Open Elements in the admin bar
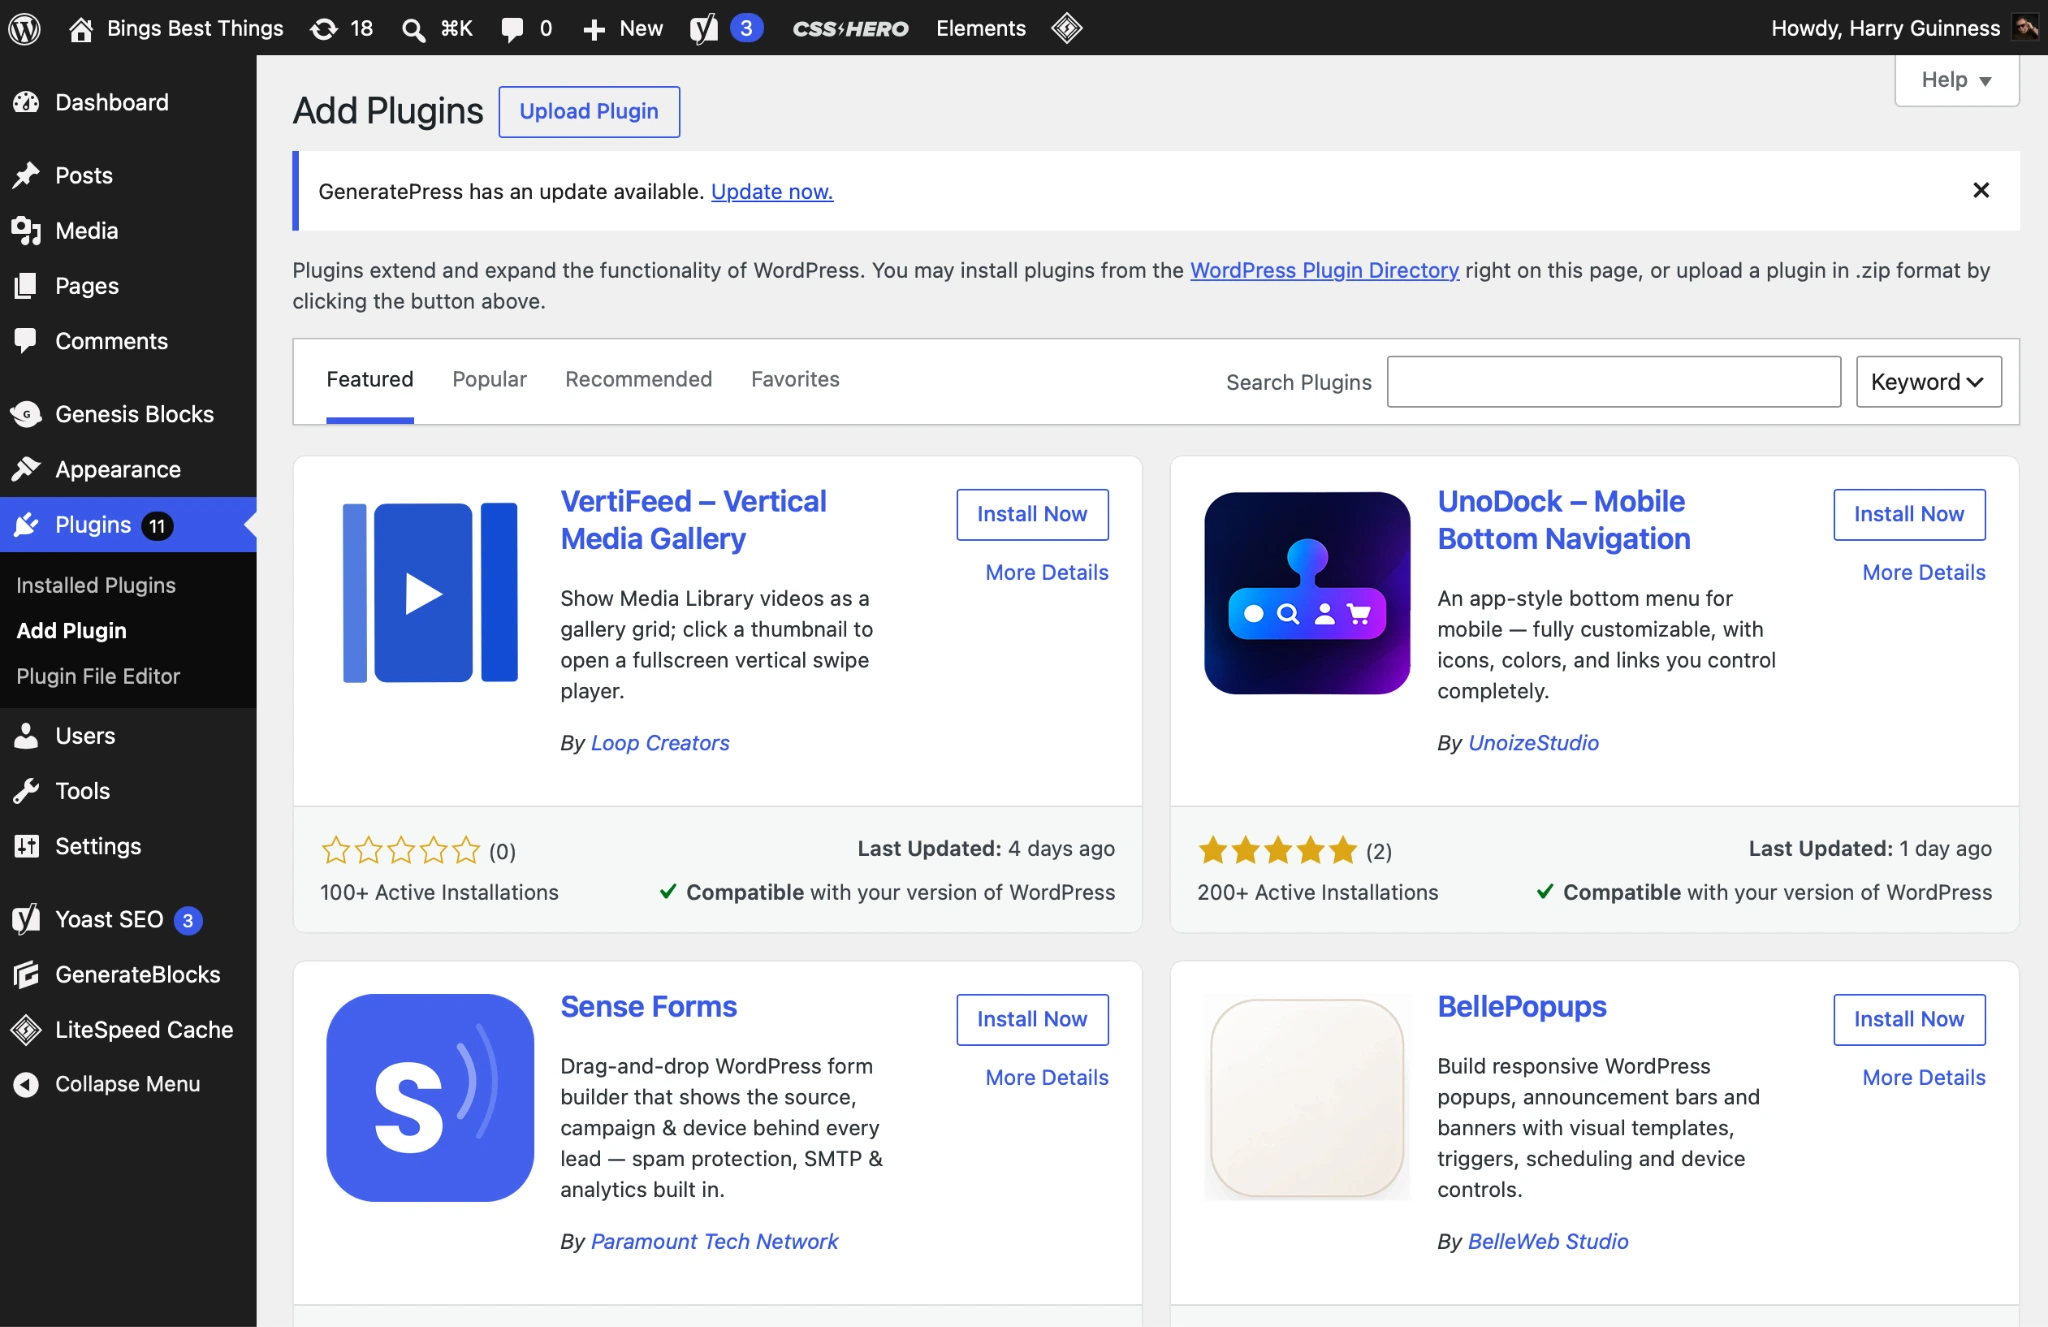2048x1327 pixels. [x=981, y=28]
